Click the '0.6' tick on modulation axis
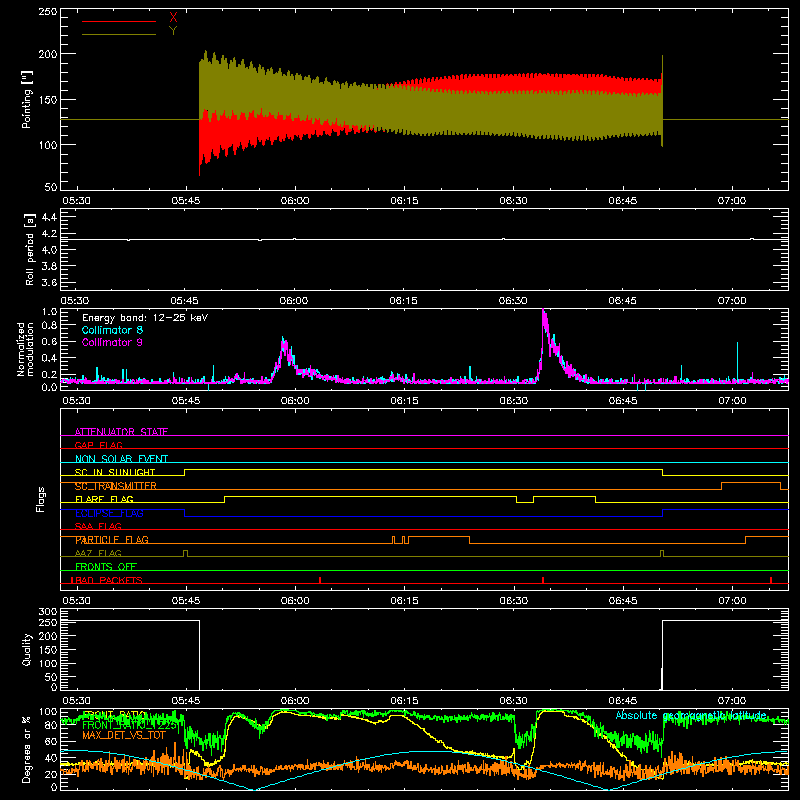 coord(49,342)
